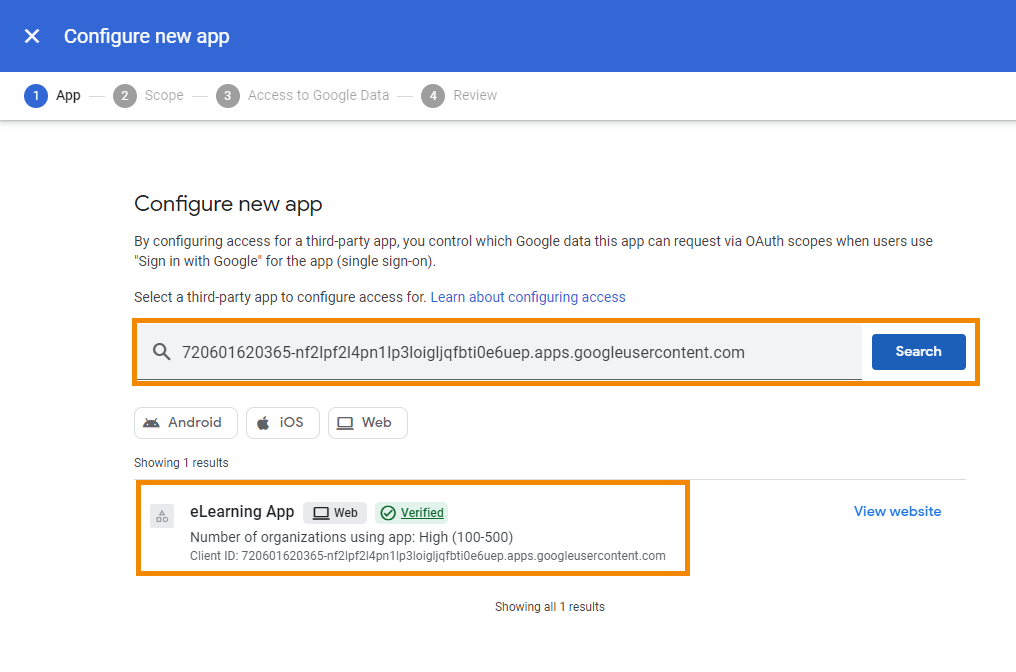Screen dimensions: 1016x672
Task: Click the step 4 Review circle indicator
Action: coord(433,95)
